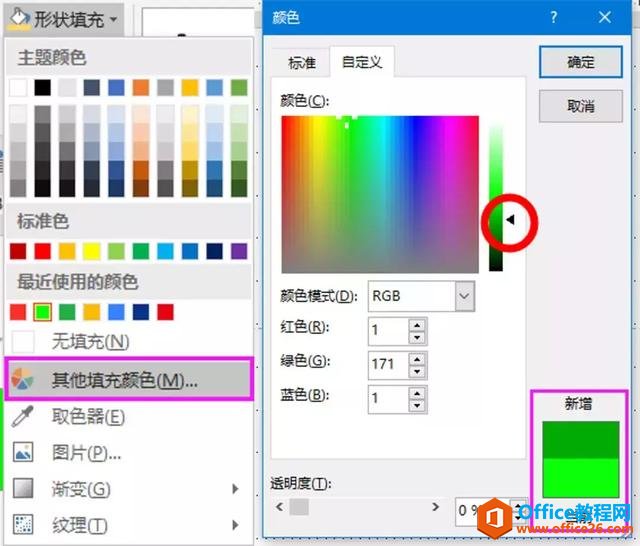Pick the black theme color swatch
The image size is (640, 546).
tap(42, 87)
